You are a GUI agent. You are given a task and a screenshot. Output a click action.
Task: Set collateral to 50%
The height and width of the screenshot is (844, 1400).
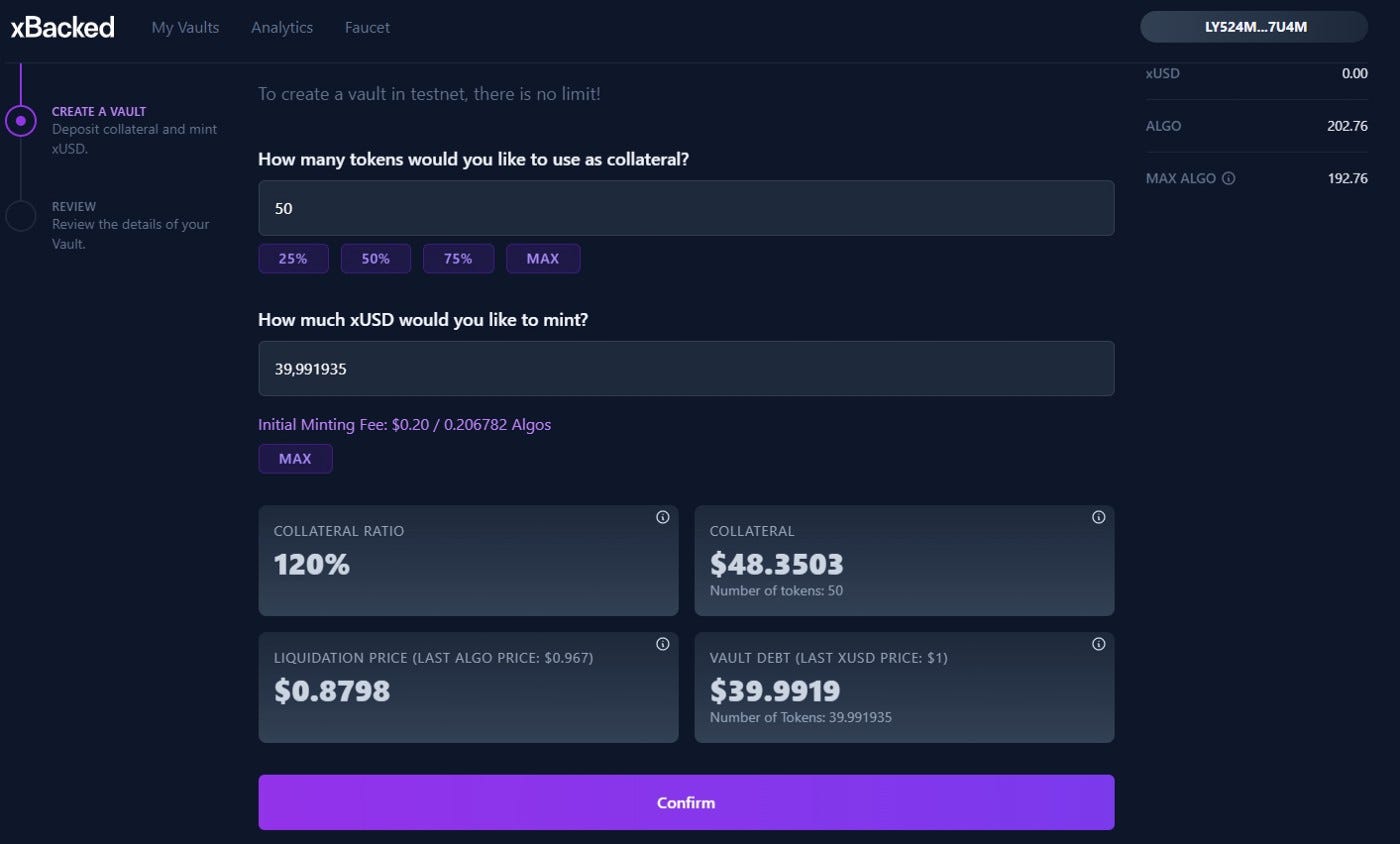376,258
